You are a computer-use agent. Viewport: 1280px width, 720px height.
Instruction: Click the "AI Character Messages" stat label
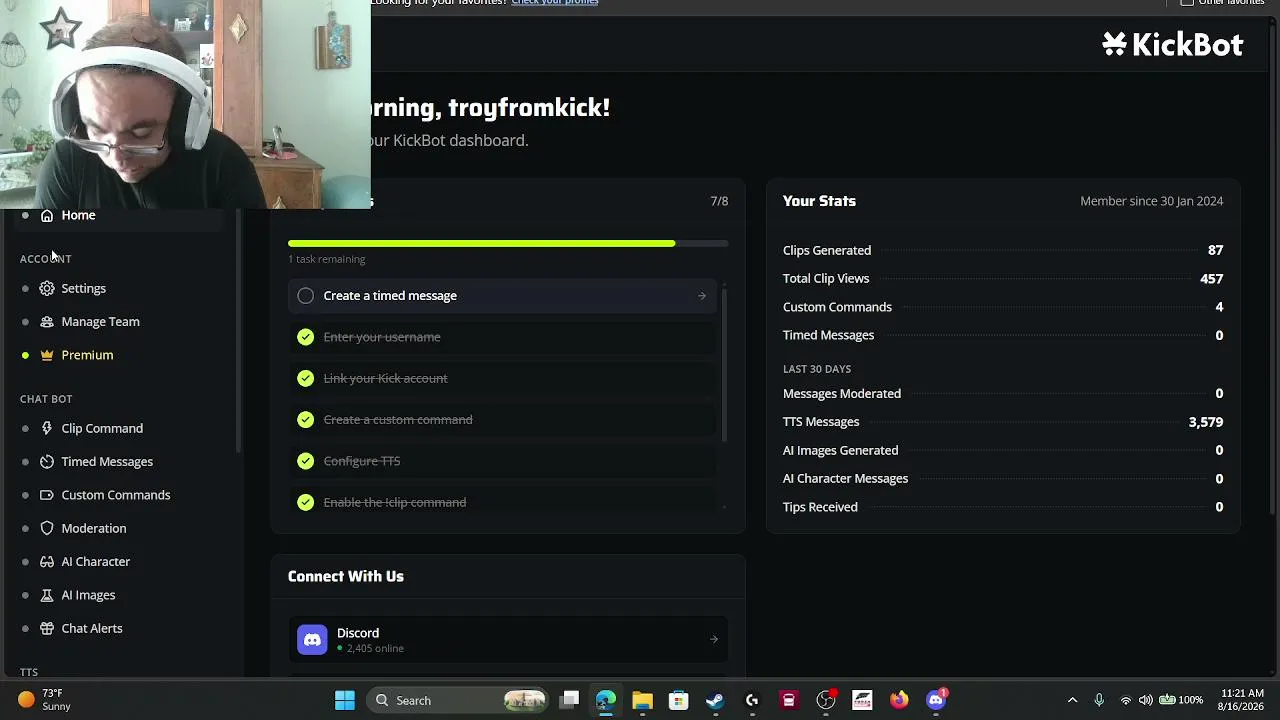click(x=846, y=478)
